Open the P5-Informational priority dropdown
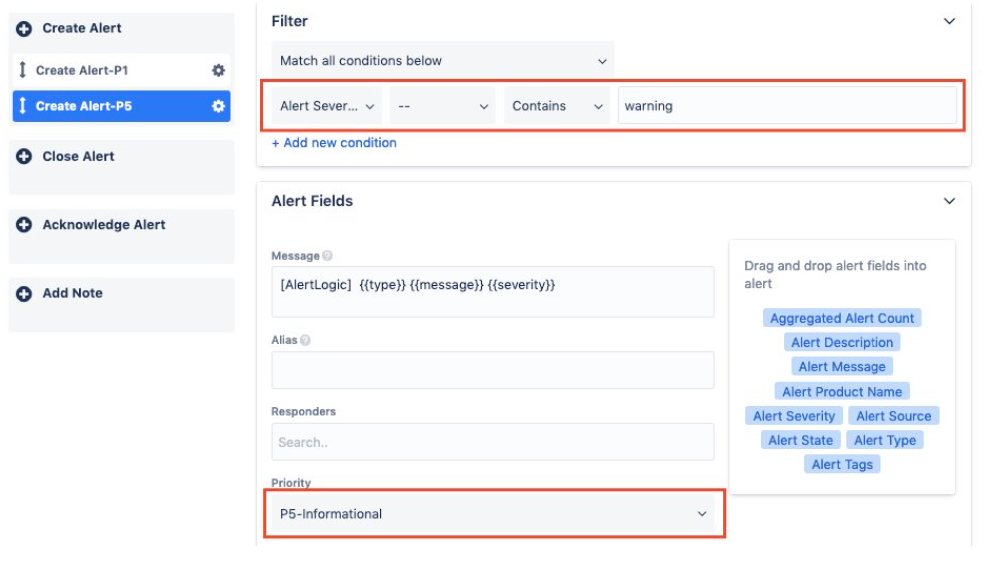984x576 pixels. pyautogui.click(x=494, y=514)
